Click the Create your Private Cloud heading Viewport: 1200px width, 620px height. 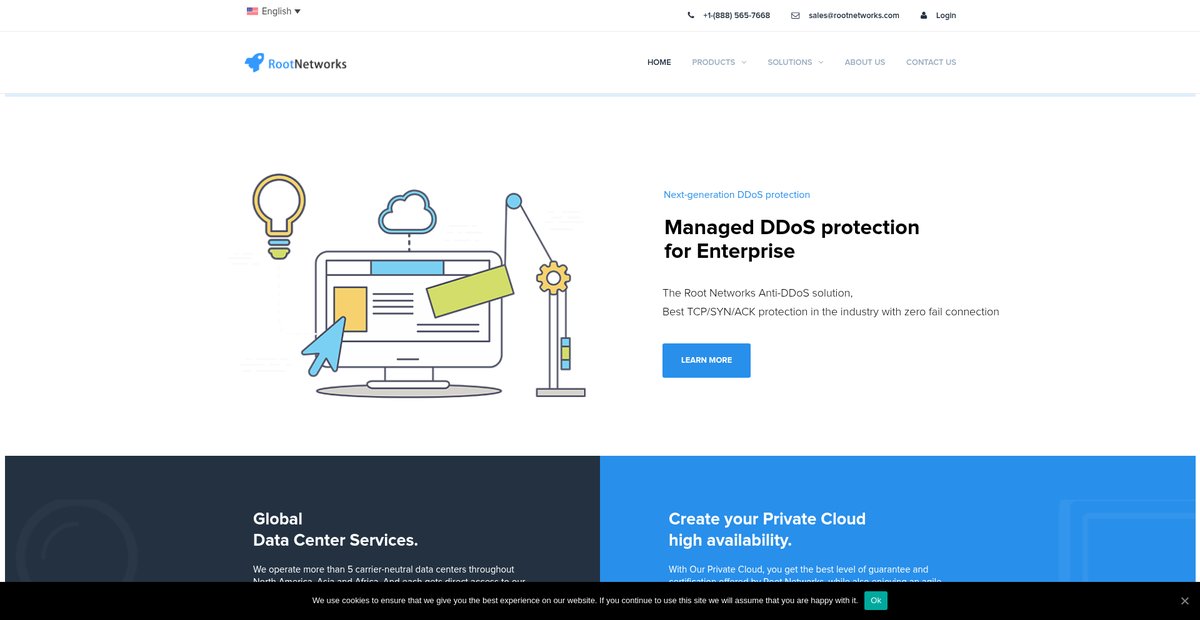click(x=767, y=529)
